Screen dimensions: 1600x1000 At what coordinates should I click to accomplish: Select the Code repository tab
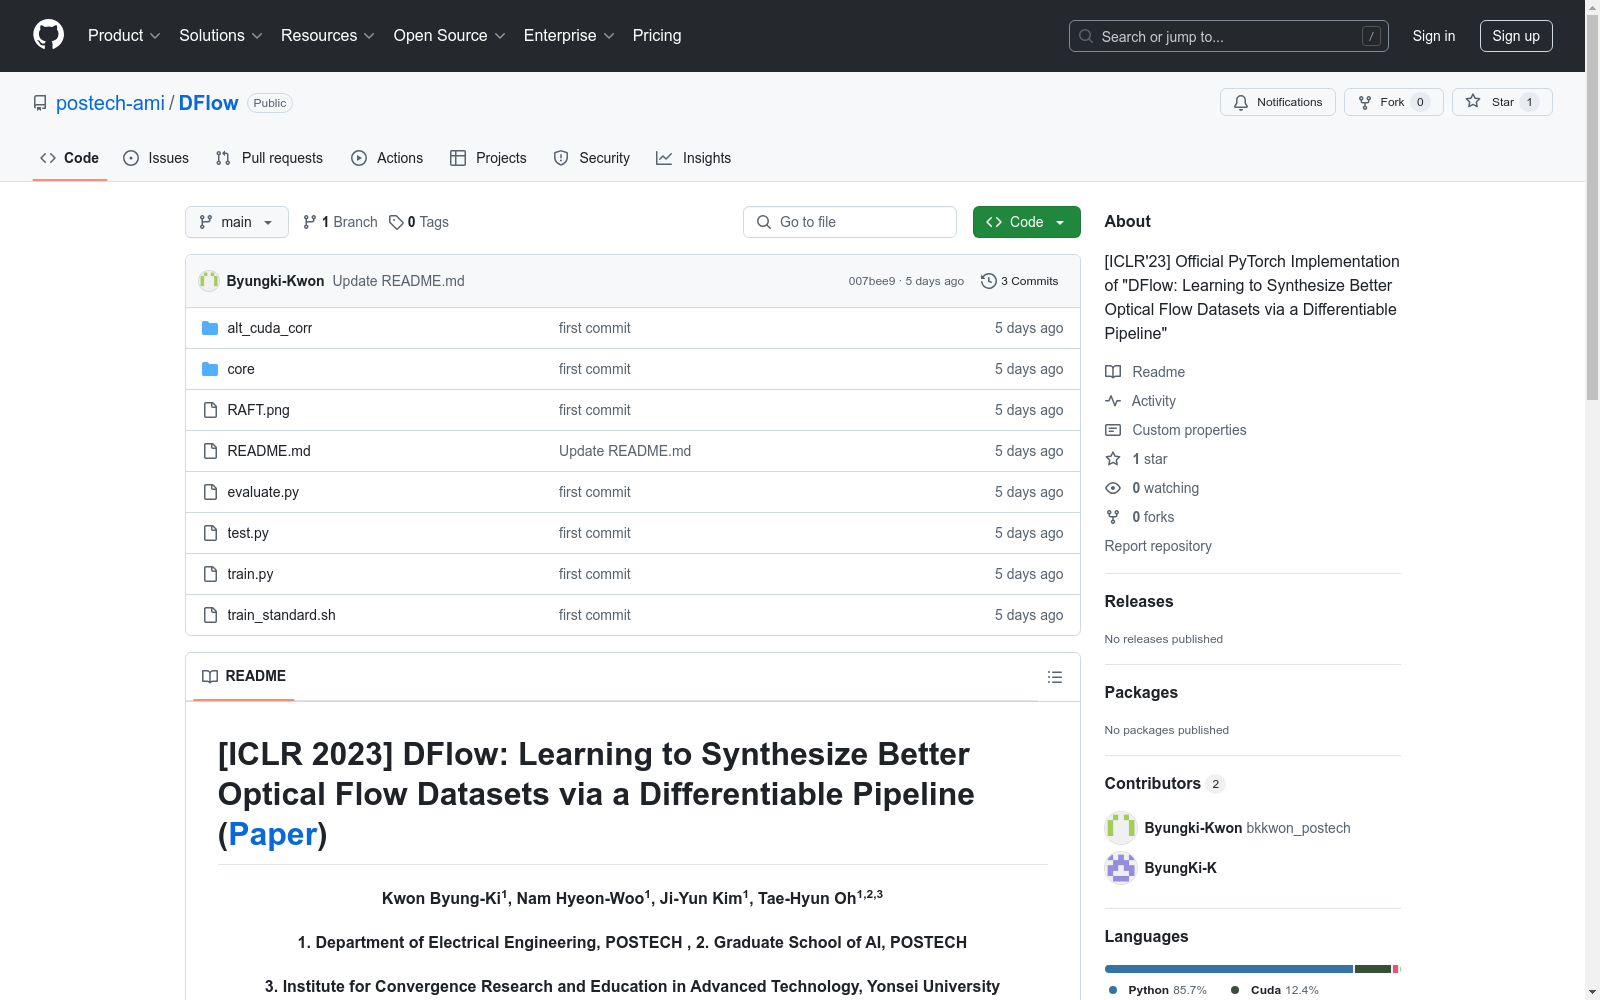coord(70,158)
